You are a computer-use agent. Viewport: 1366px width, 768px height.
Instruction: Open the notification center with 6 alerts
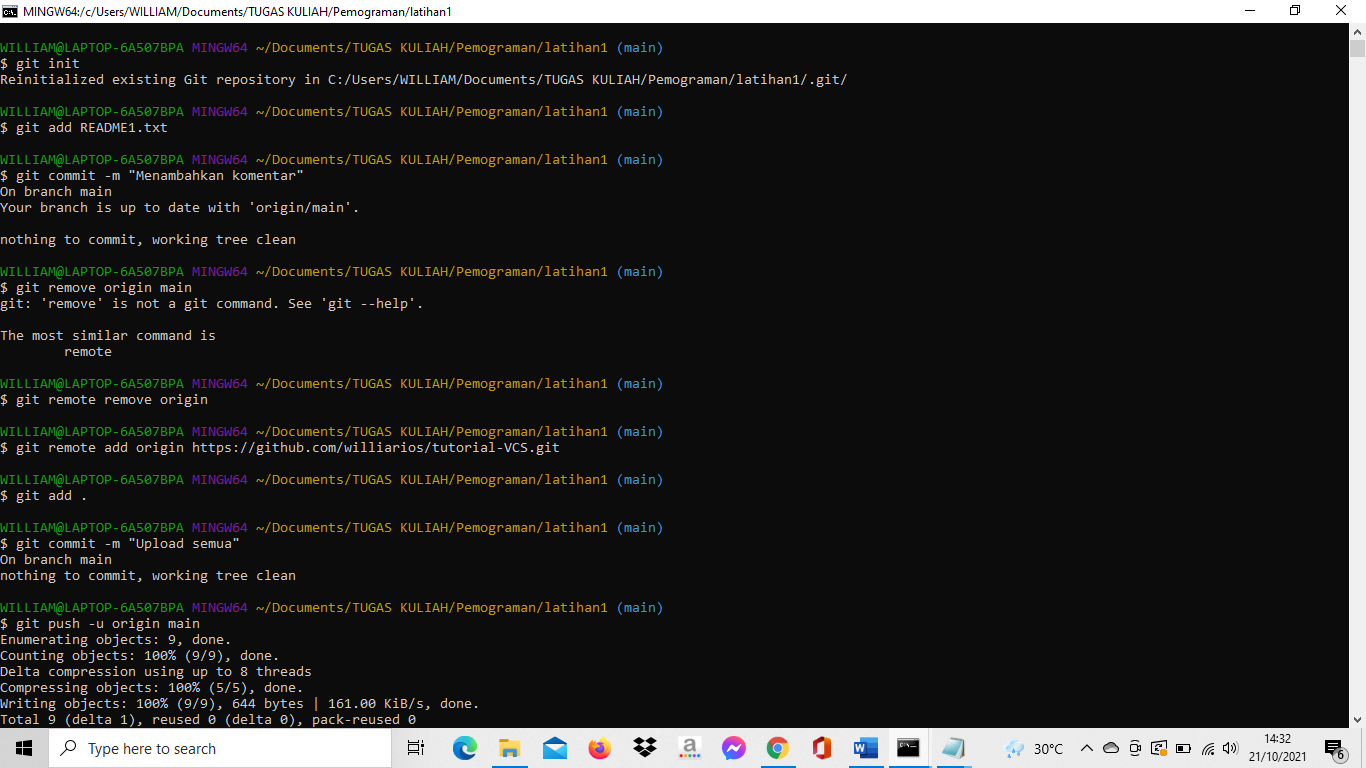1335,748
